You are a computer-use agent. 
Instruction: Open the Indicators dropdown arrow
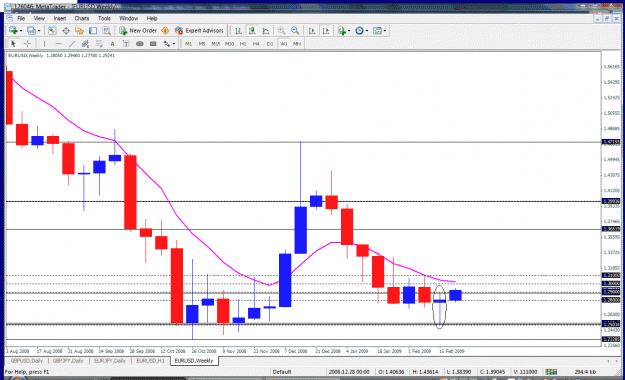pos(349,31)
